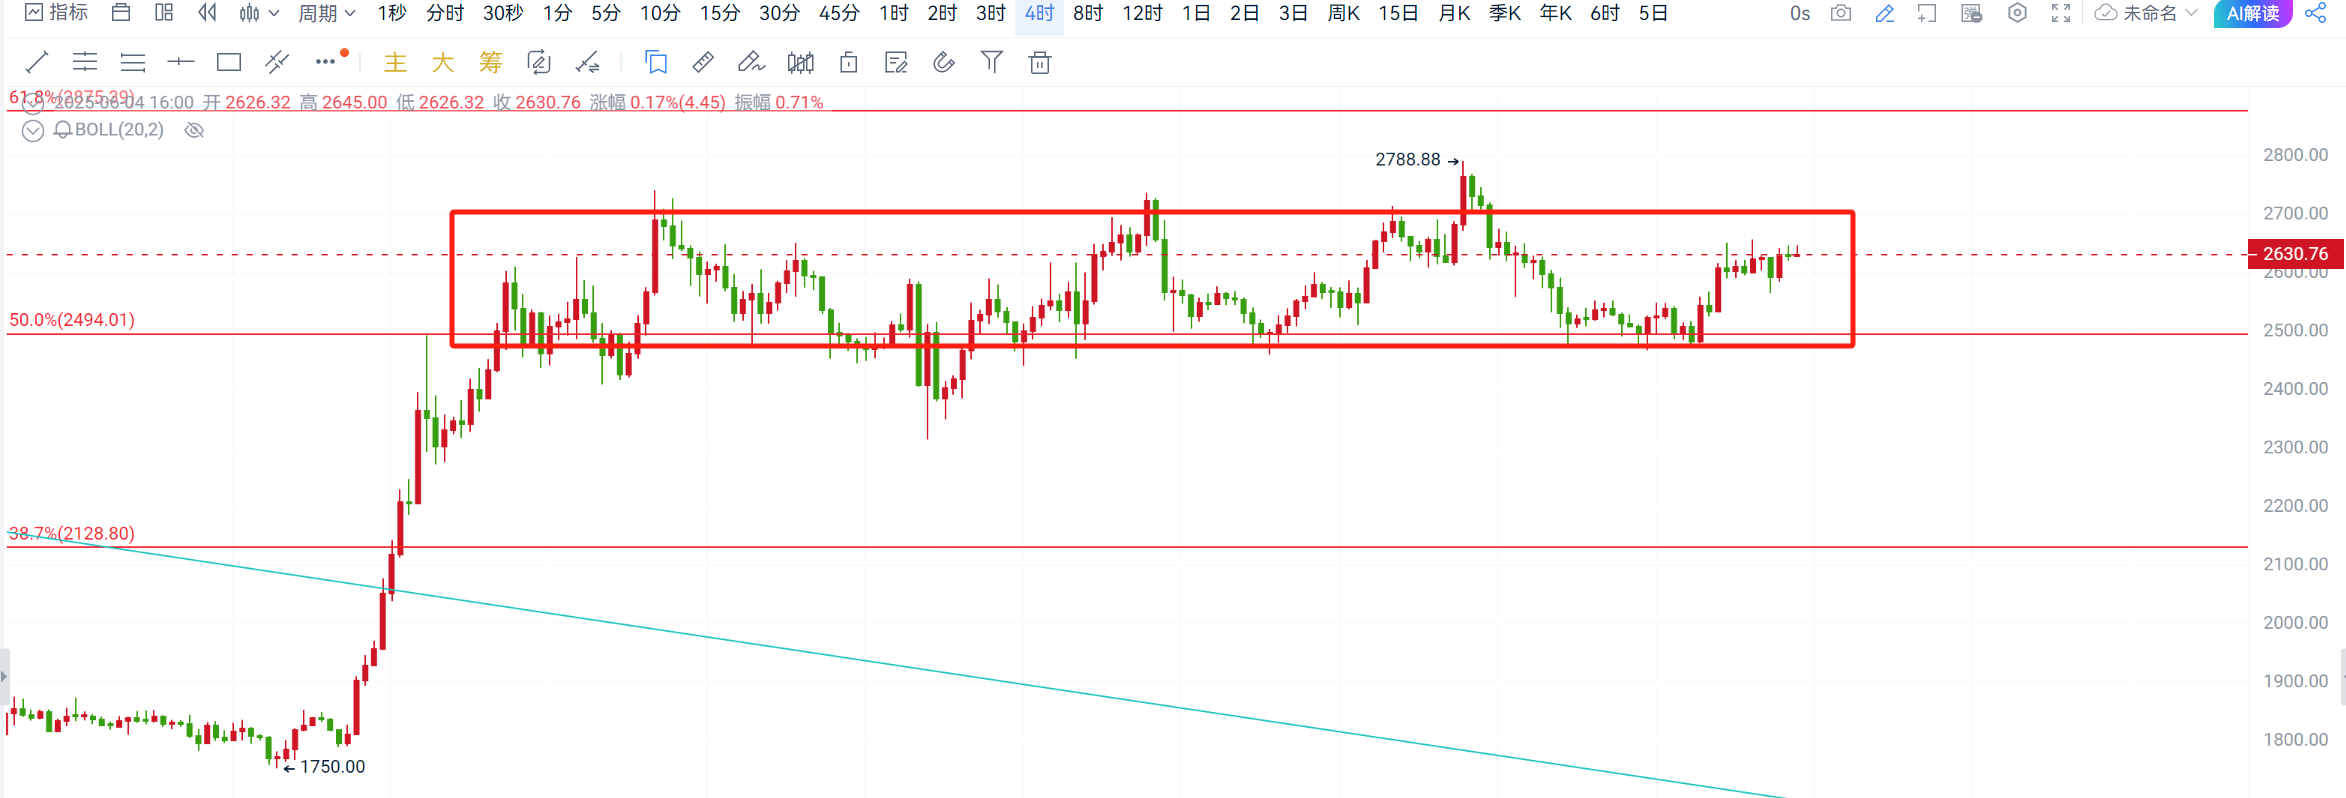Open the hexagon settings icon
2346x798 pixels.
(x=2017, y=13)
